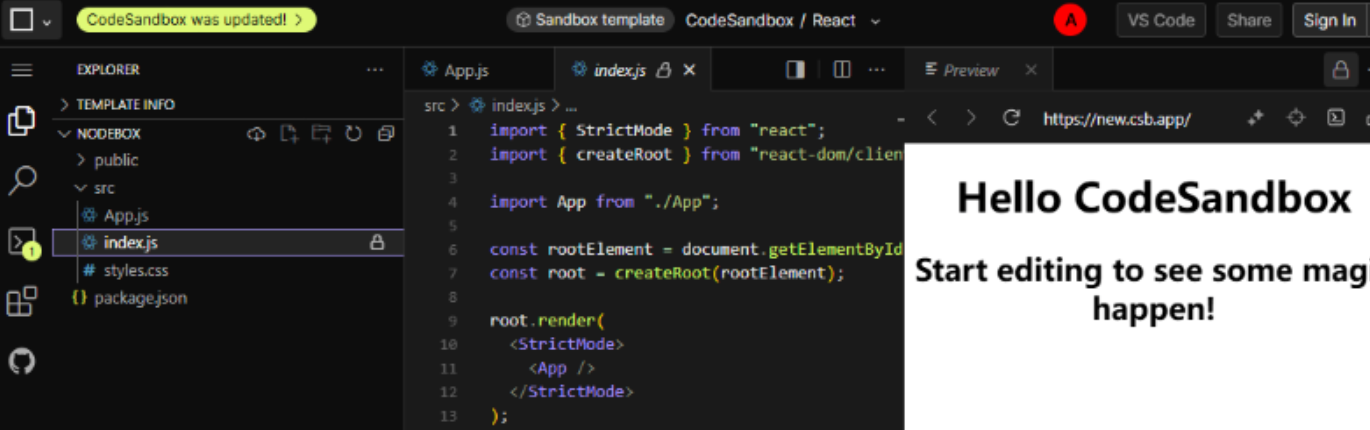Click the '<StrictMode>' code on line 10
This screenshot has width=1370, height=430.
coord(566,344)
